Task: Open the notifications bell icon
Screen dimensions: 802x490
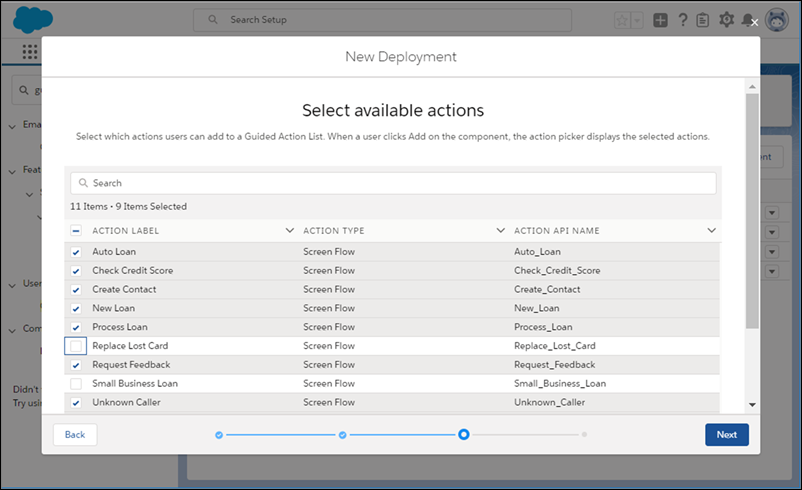Action: click(747, 20)
